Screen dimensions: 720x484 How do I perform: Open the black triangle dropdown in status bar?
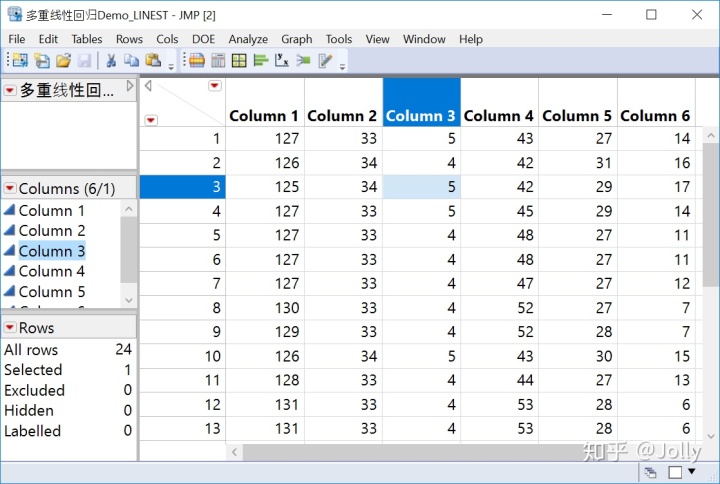692,471
